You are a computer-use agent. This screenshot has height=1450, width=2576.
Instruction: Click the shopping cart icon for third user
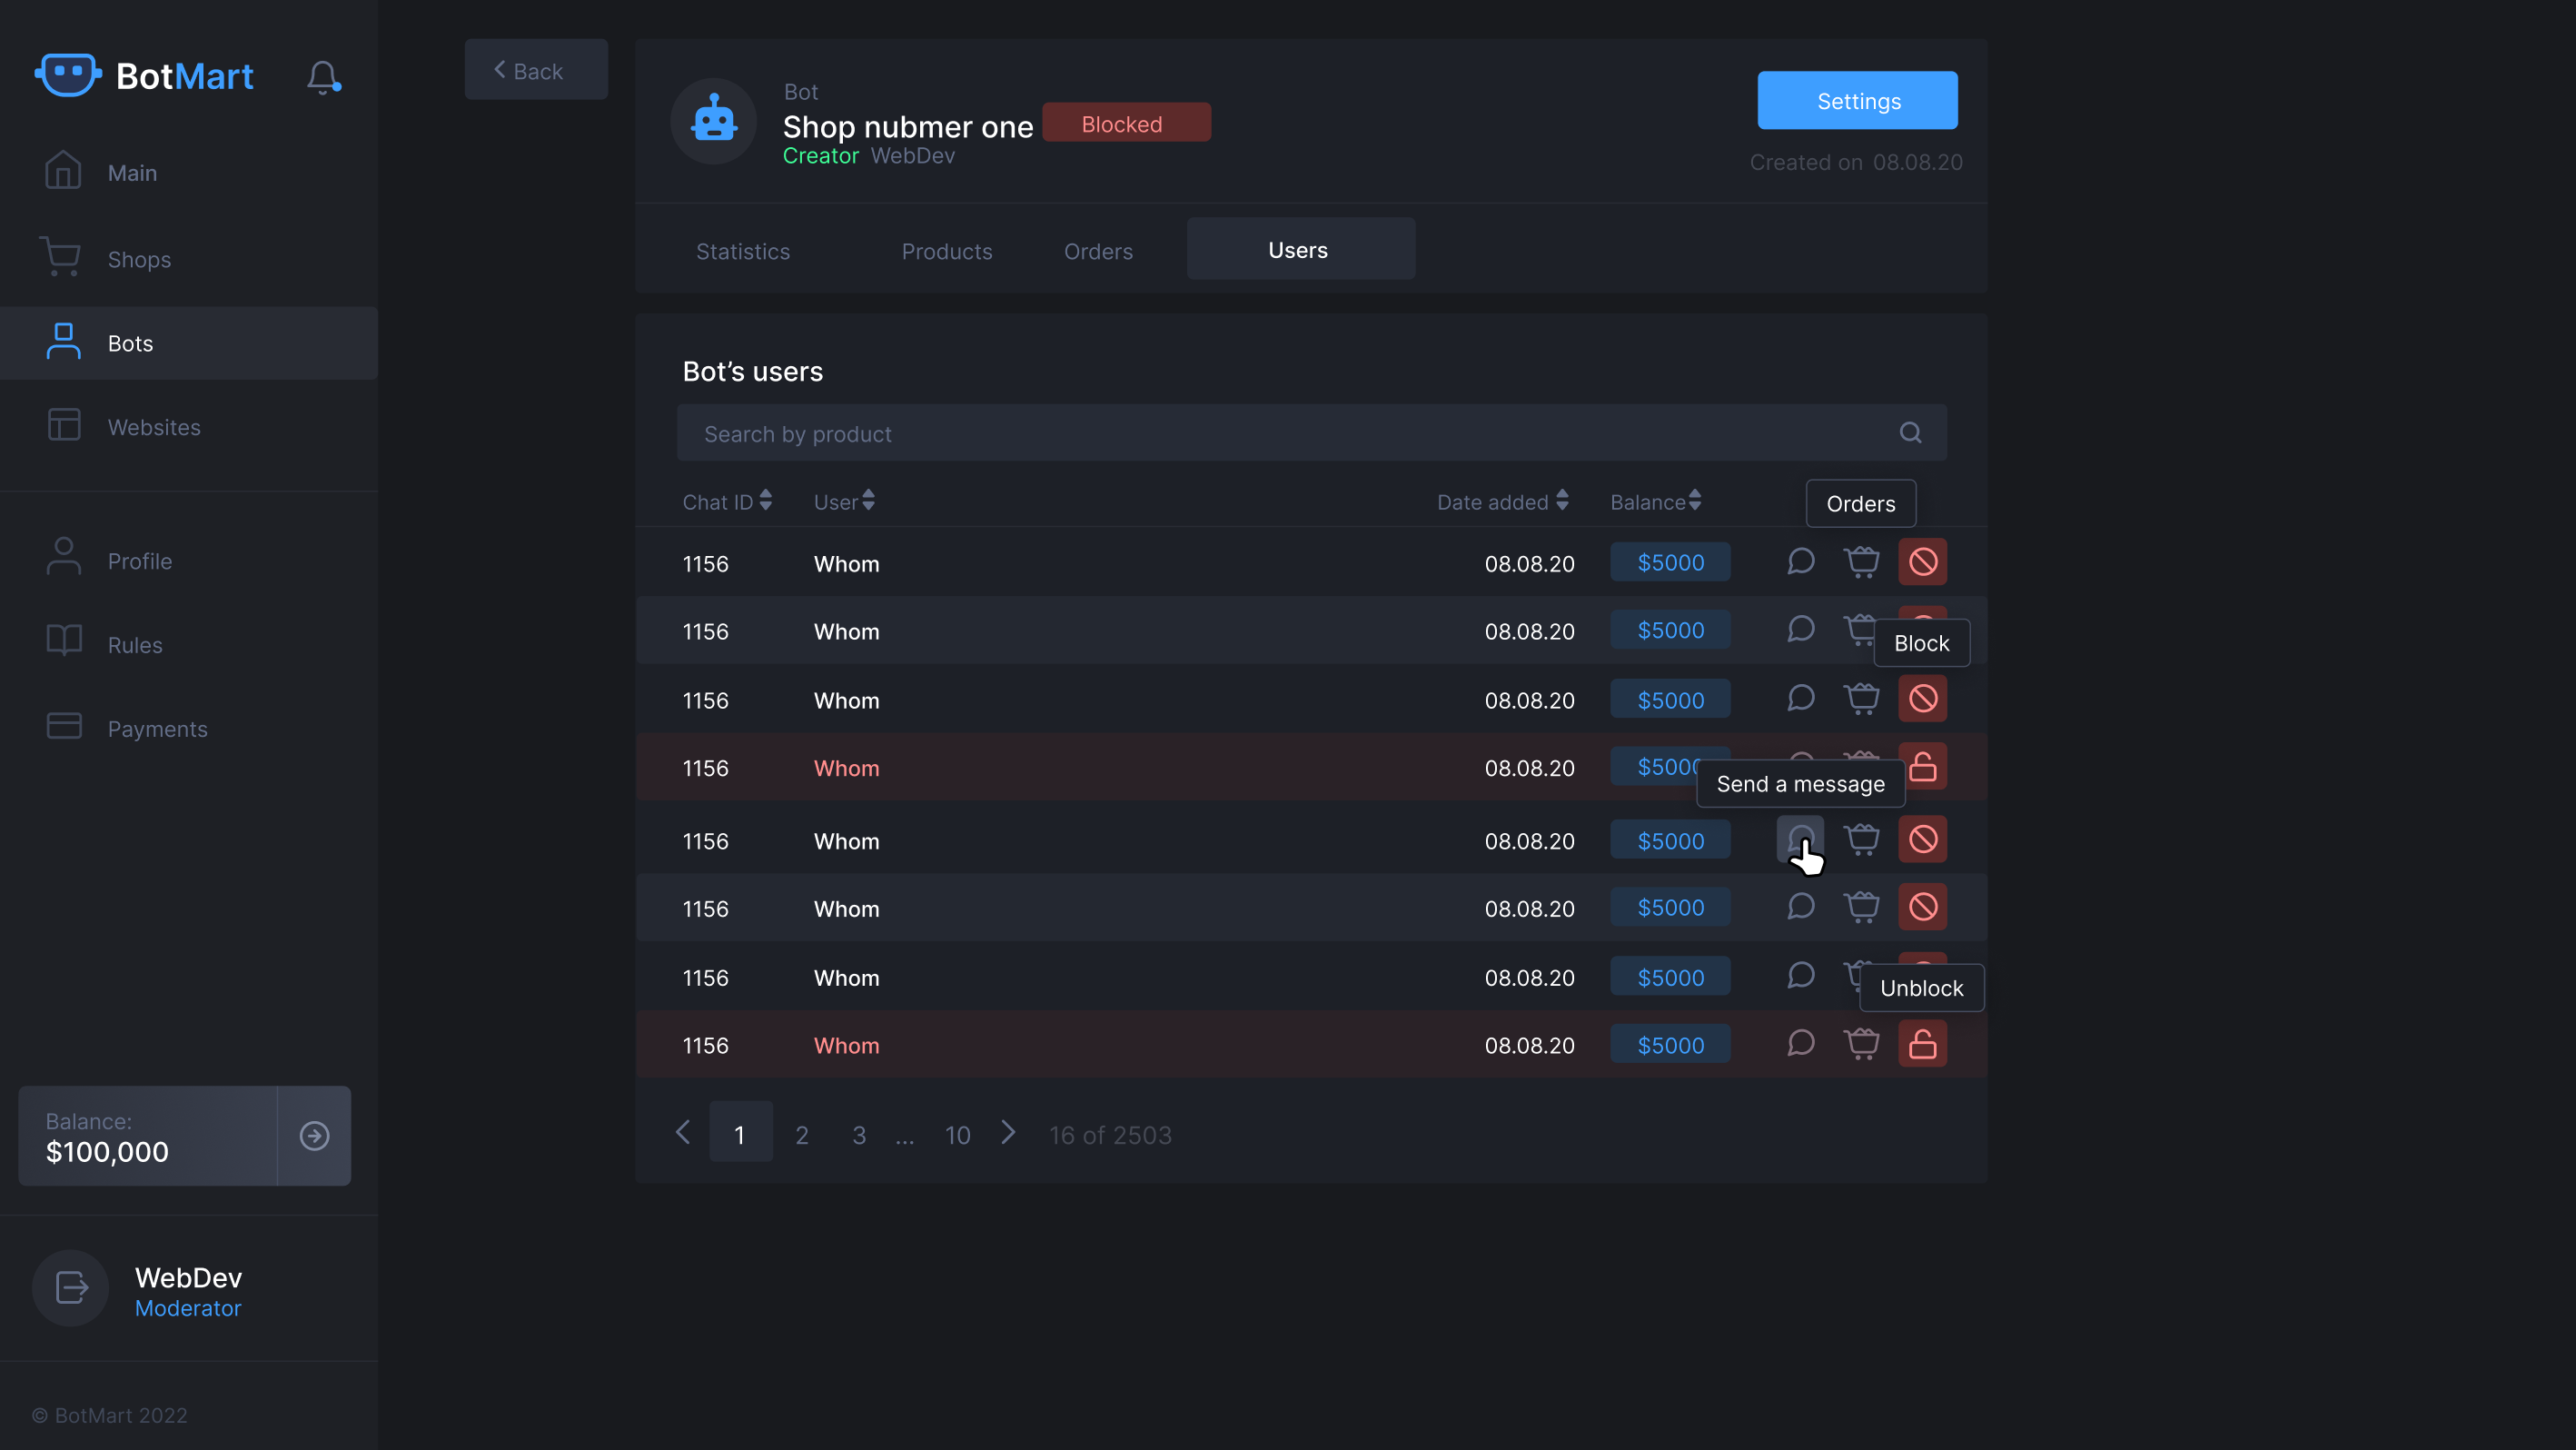pos(1861,700)
